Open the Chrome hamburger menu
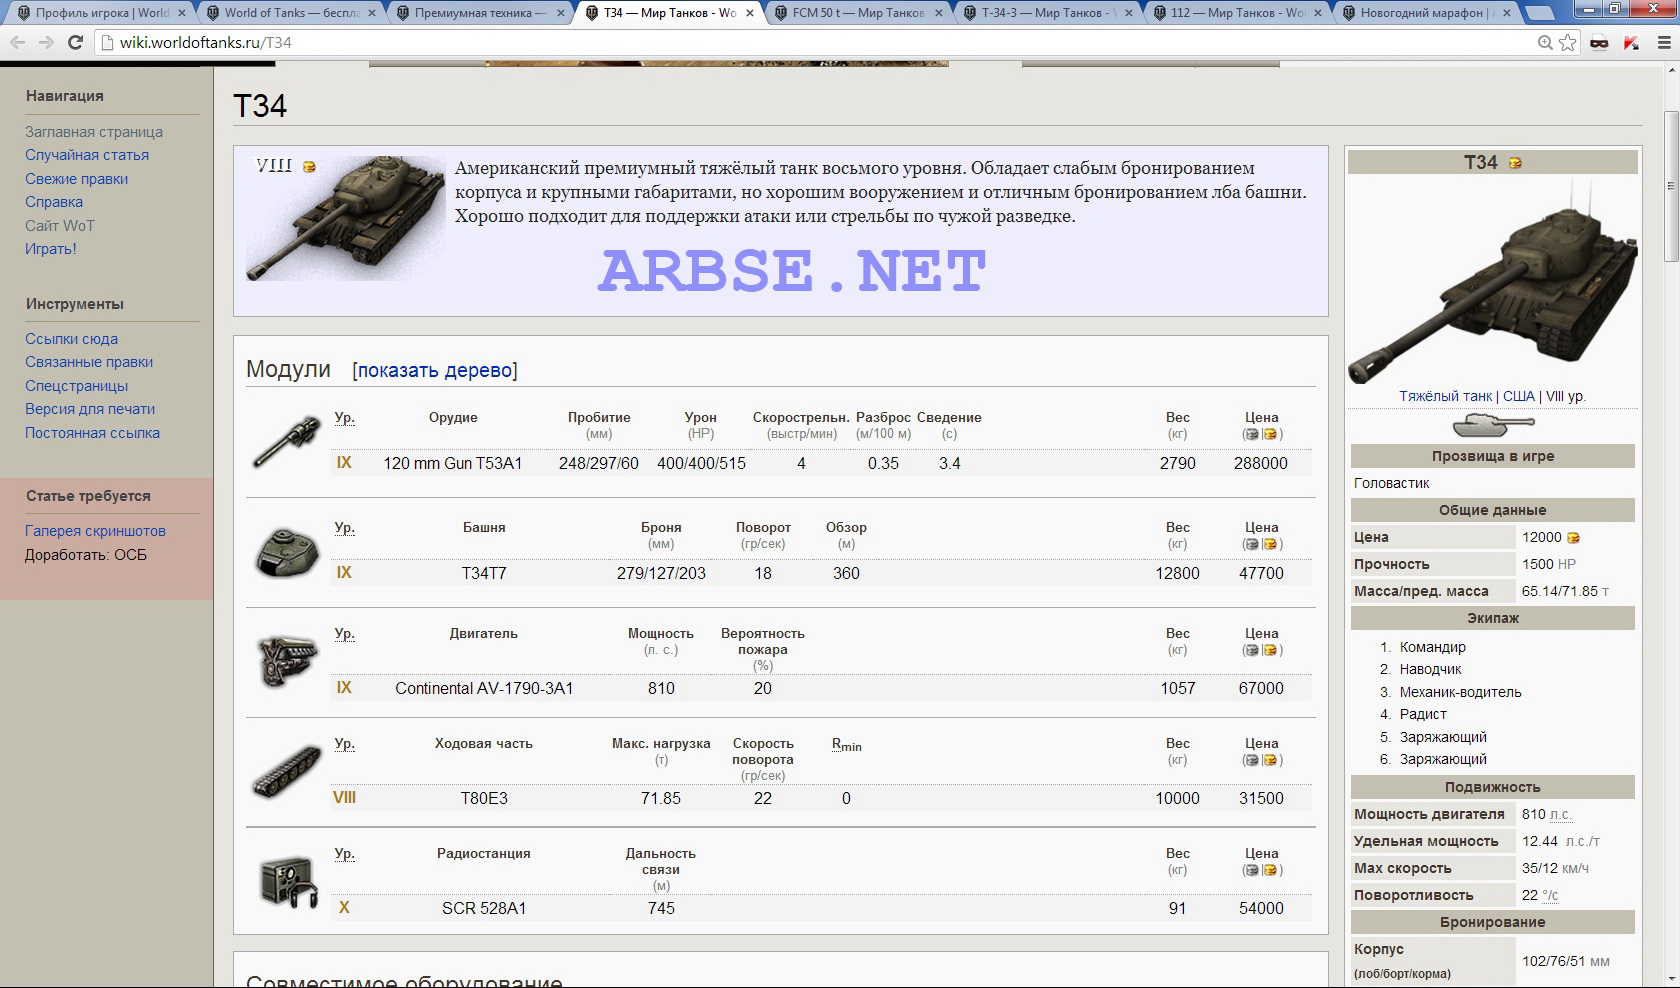Viewport: 1680px width, 988px height. [1664, 43]
